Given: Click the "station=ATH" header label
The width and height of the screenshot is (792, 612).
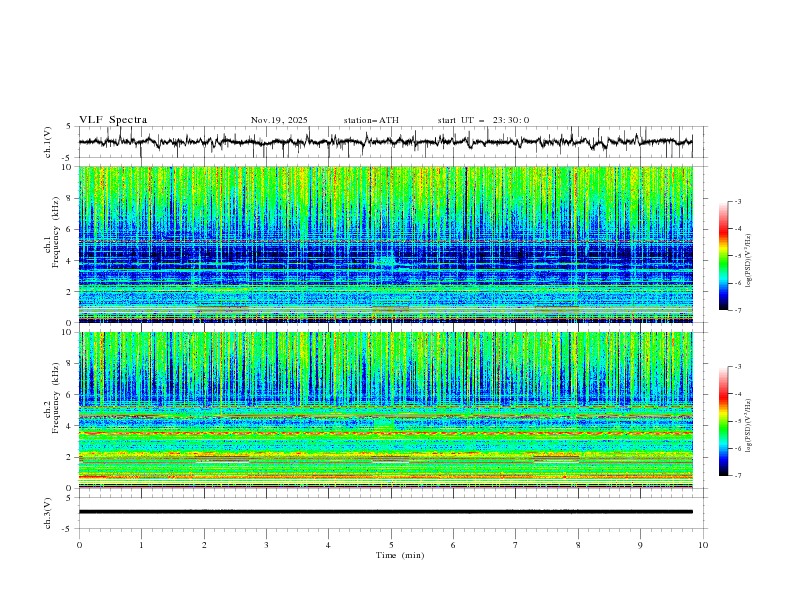Looking at the screenshot, I should (x=371, y=120).
